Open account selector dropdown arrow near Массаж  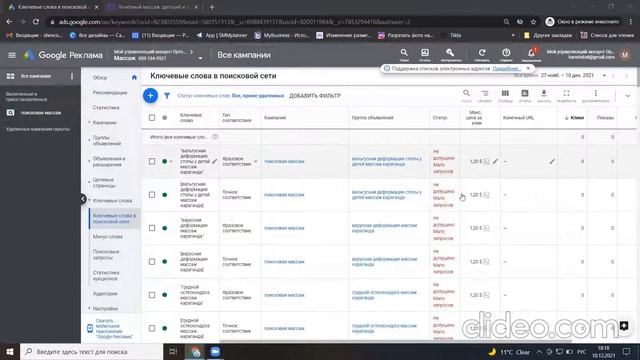click(x=200, y=58)
